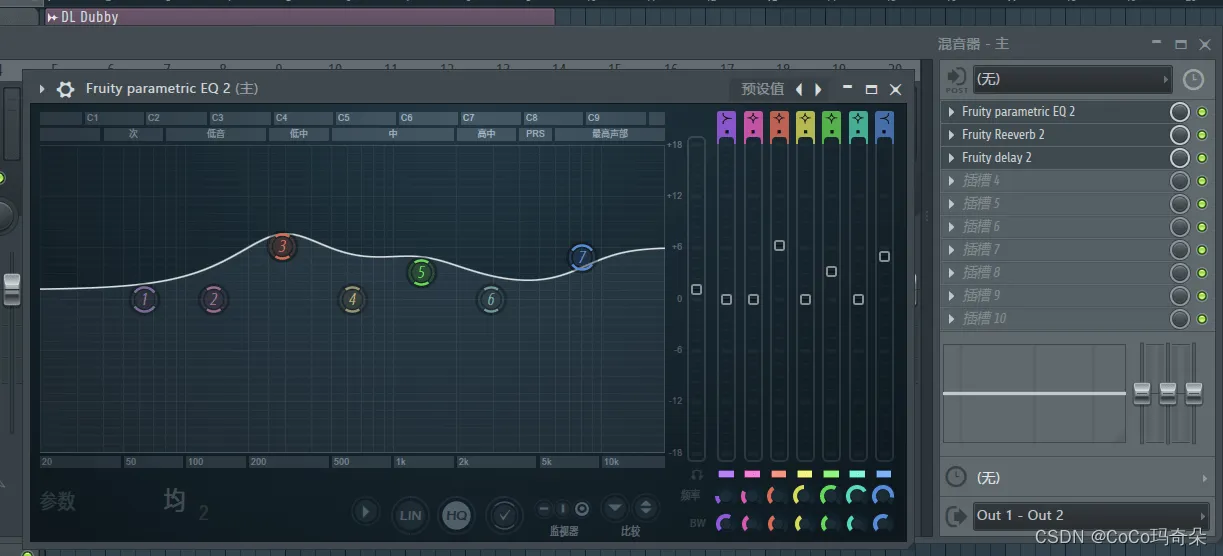This screenshot has width=1223, height=556.
Task: Open the bottom (无) mixer dropdown
Action: pyautogui.click(x=1090, y=478)
